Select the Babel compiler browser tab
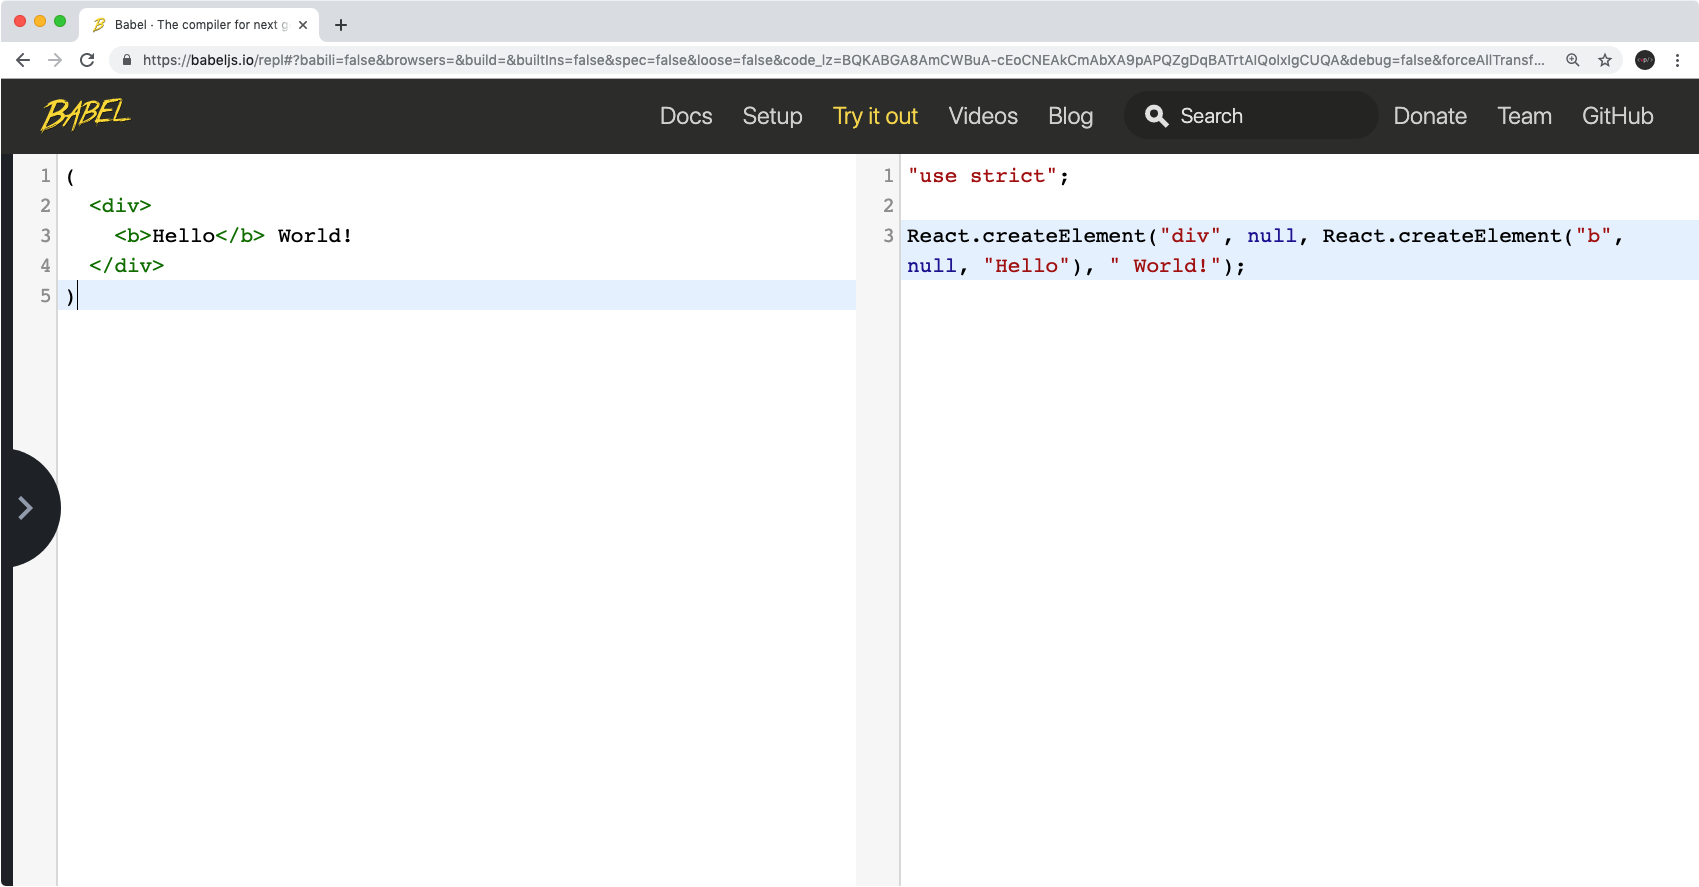The height and width of the screenshot is (887, 1699). pos(200,25)
